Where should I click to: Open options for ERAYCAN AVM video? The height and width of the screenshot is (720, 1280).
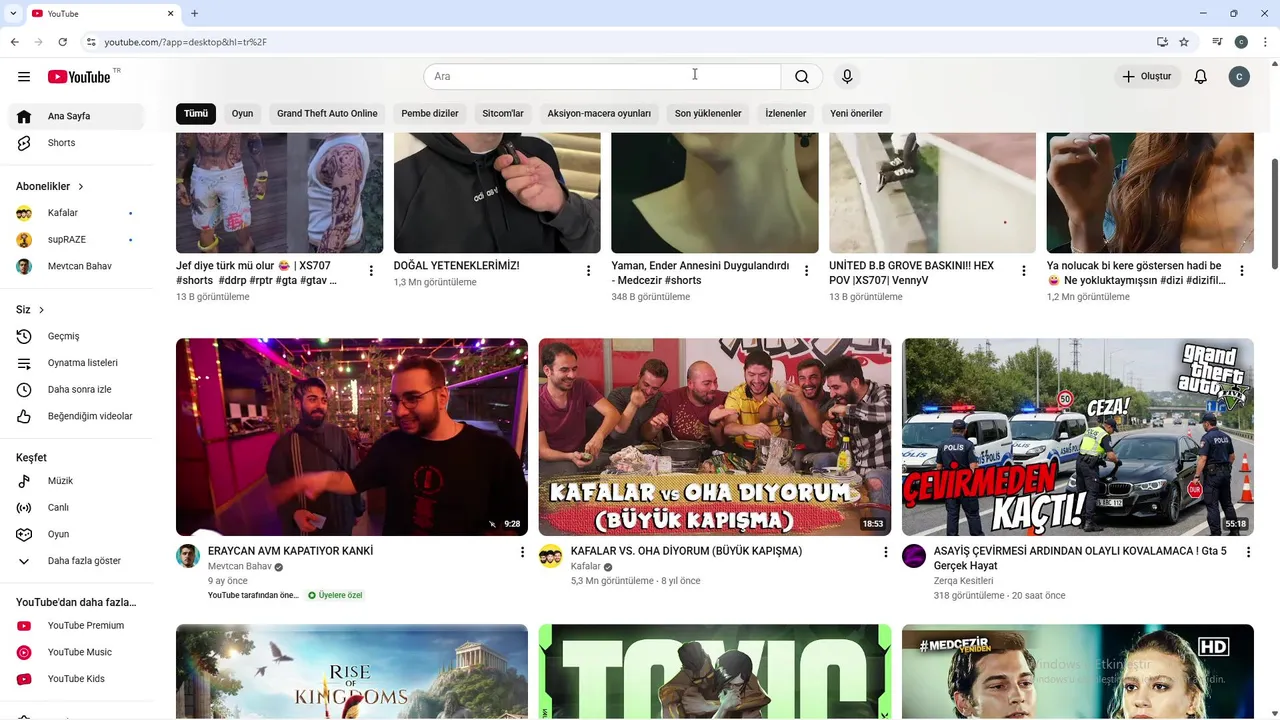(x=522, y=552)
